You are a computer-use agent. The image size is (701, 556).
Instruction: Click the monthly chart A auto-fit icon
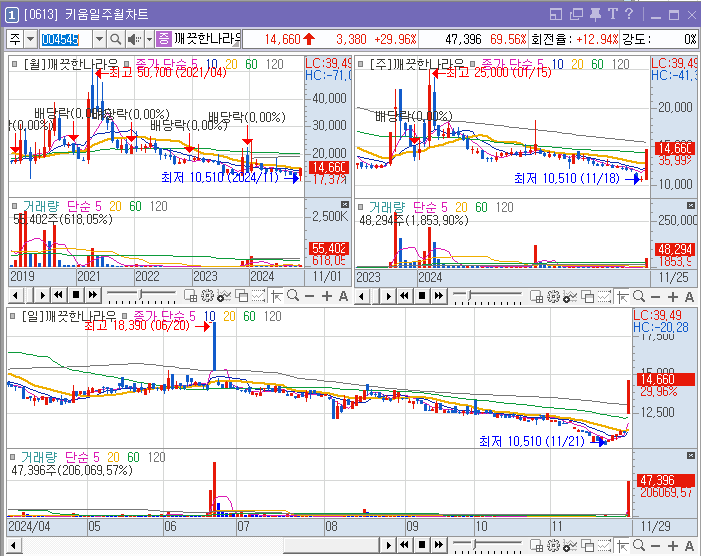point(343,296)
